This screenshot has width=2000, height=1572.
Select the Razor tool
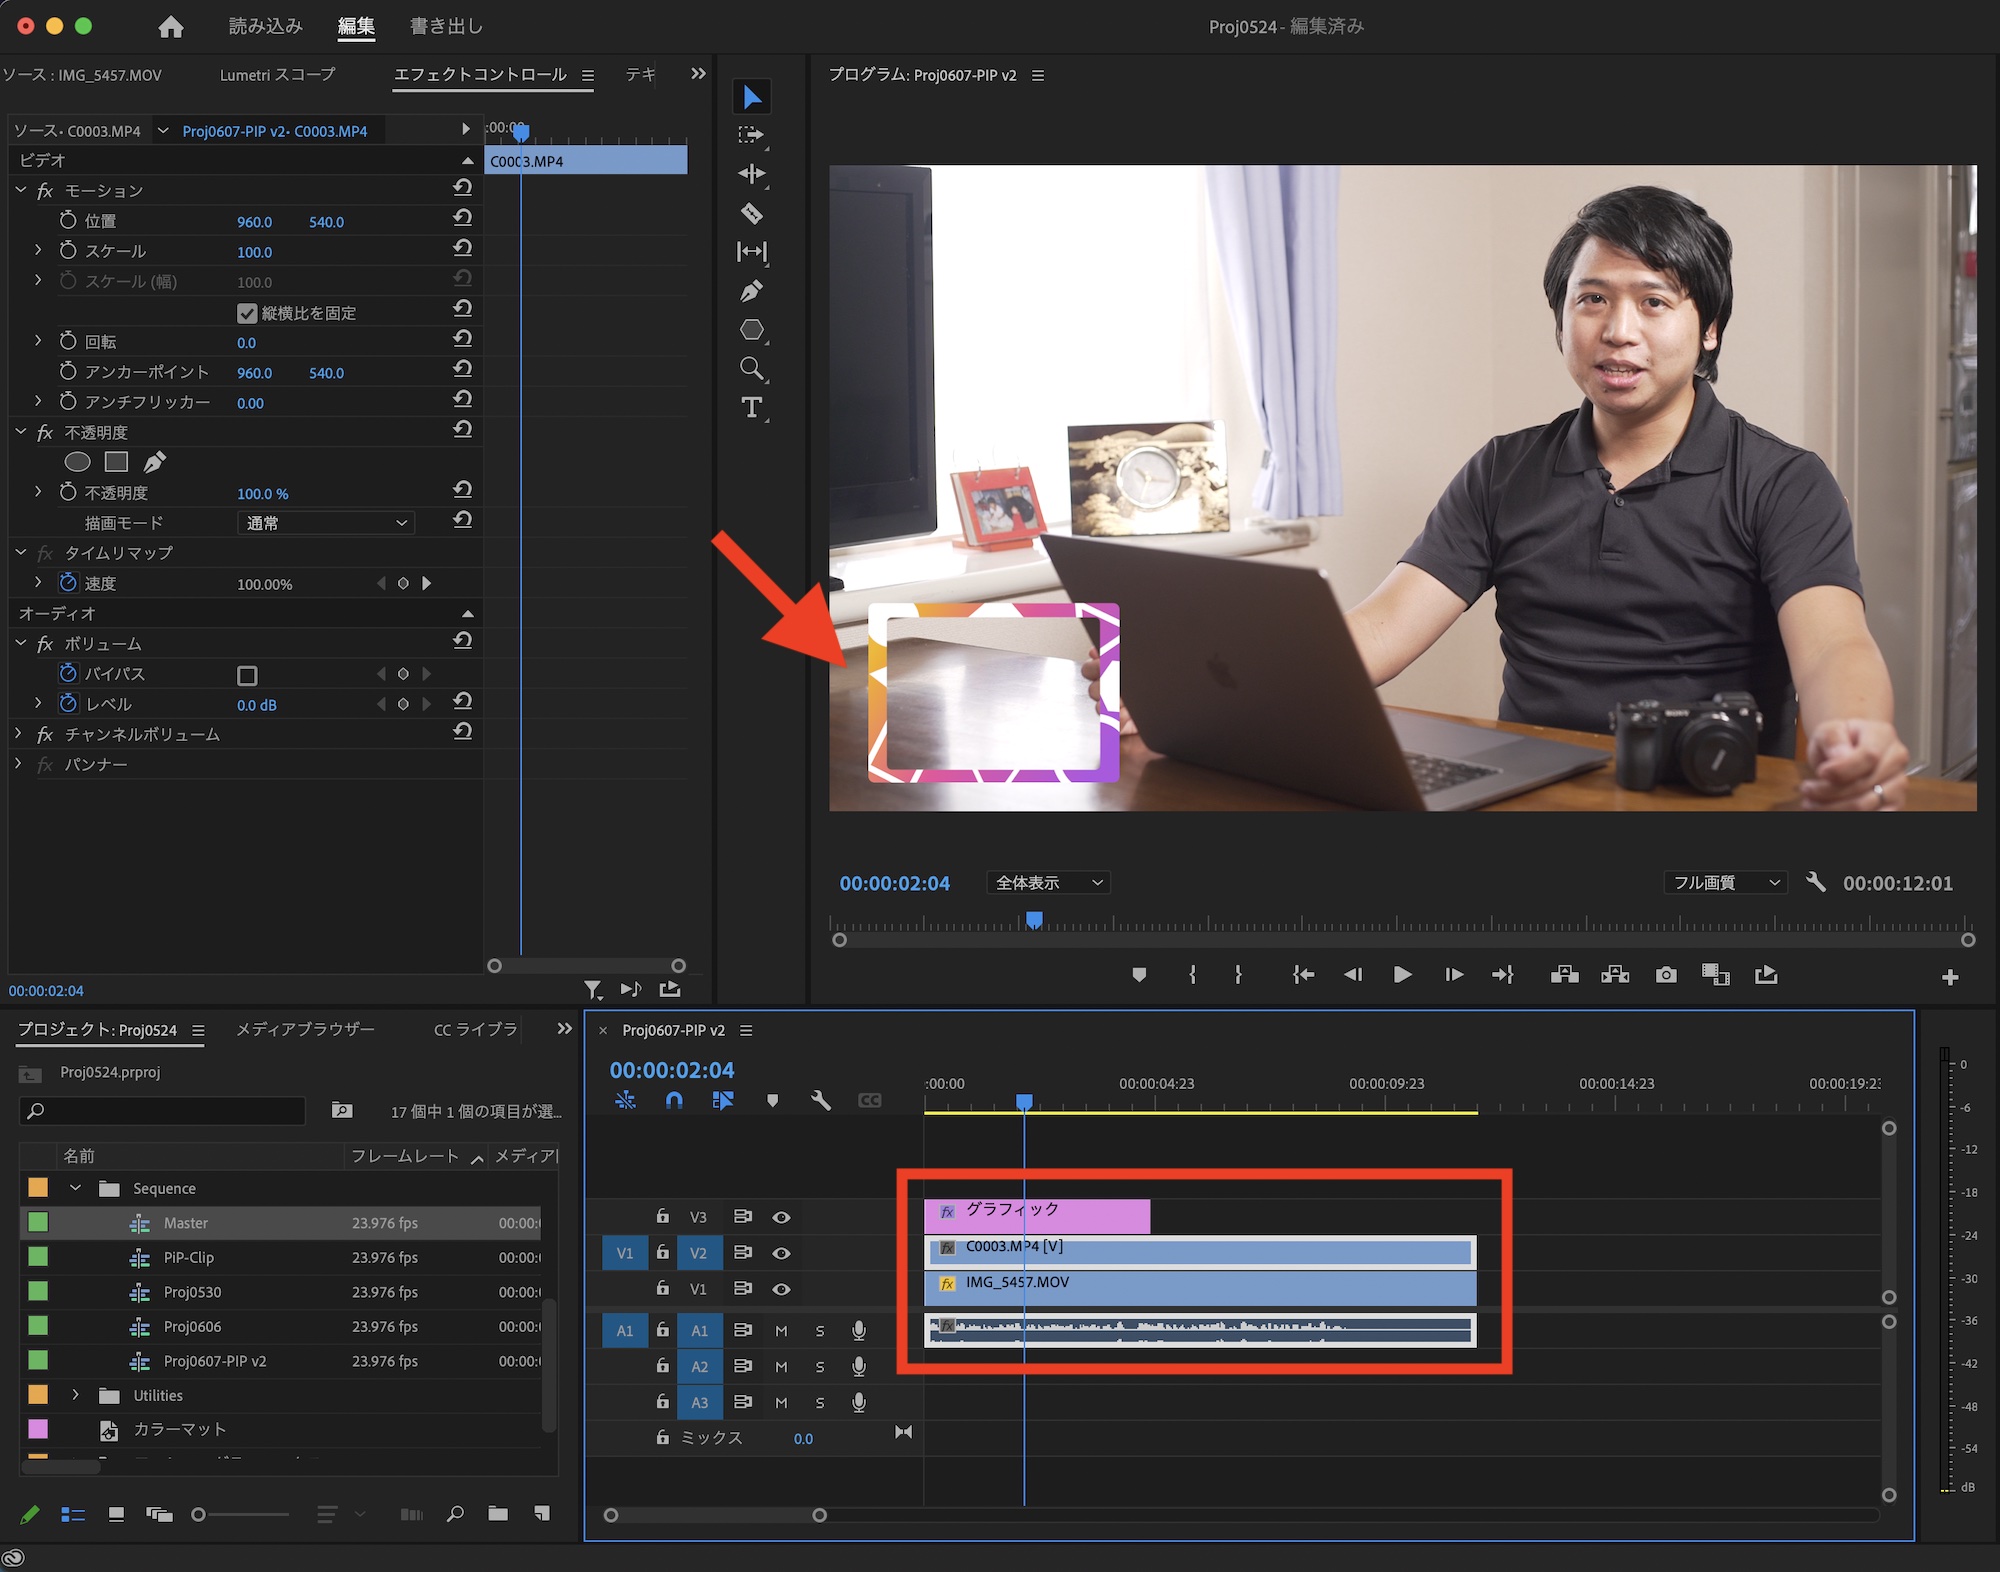(x=751, y=213)
